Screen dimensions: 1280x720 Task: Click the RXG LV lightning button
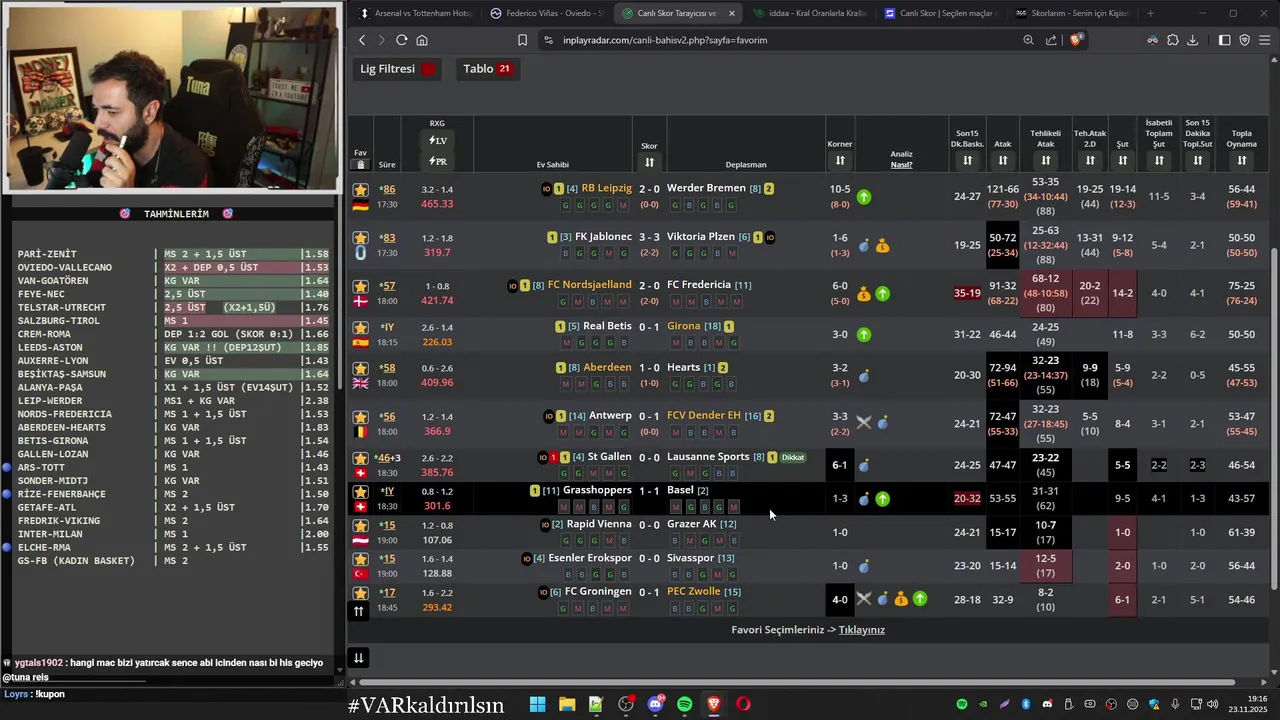click(x=437, y=141)
